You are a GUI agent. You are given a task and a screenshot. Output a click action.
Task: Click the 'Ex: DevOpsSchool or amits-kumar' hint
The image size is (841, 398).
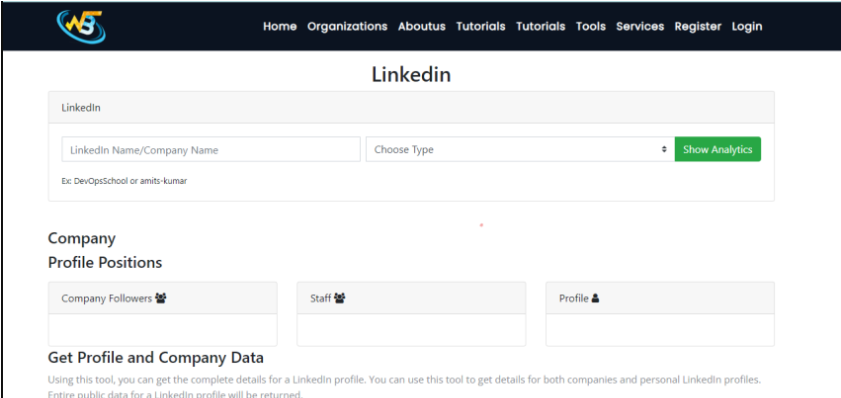pyautogui.click(x=124, y=181)
